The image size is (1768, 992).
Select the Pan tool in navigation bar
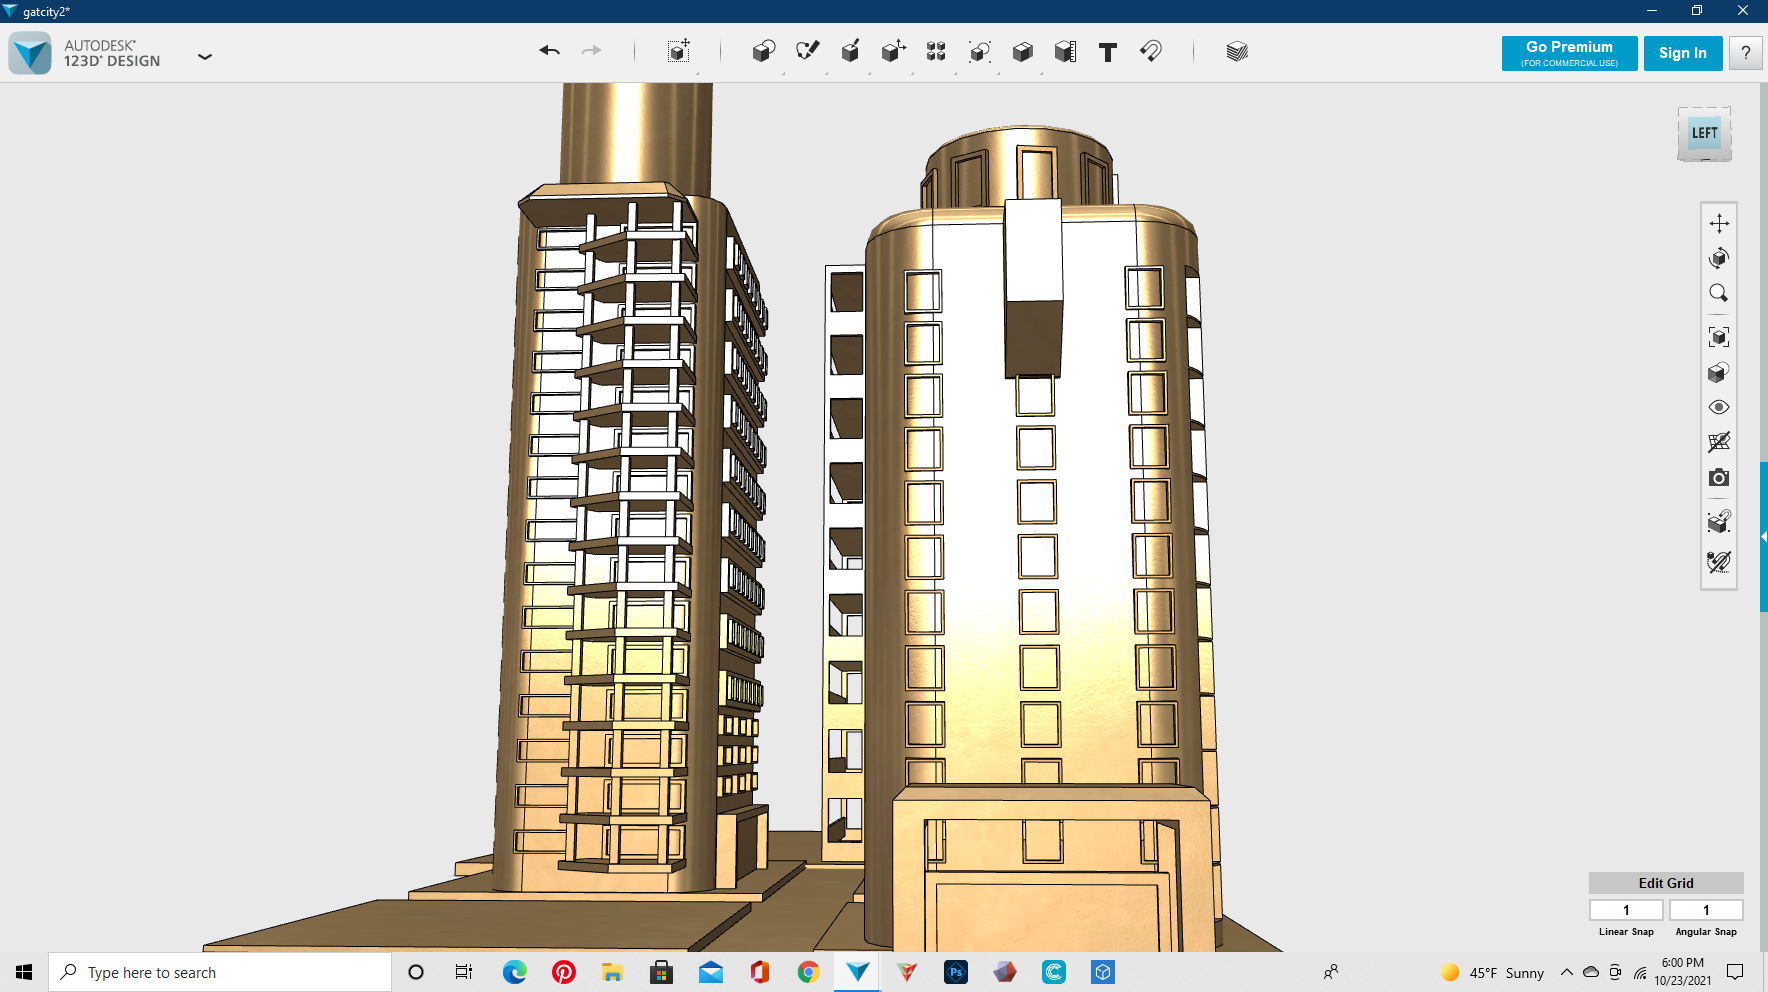coord(1718,223)
